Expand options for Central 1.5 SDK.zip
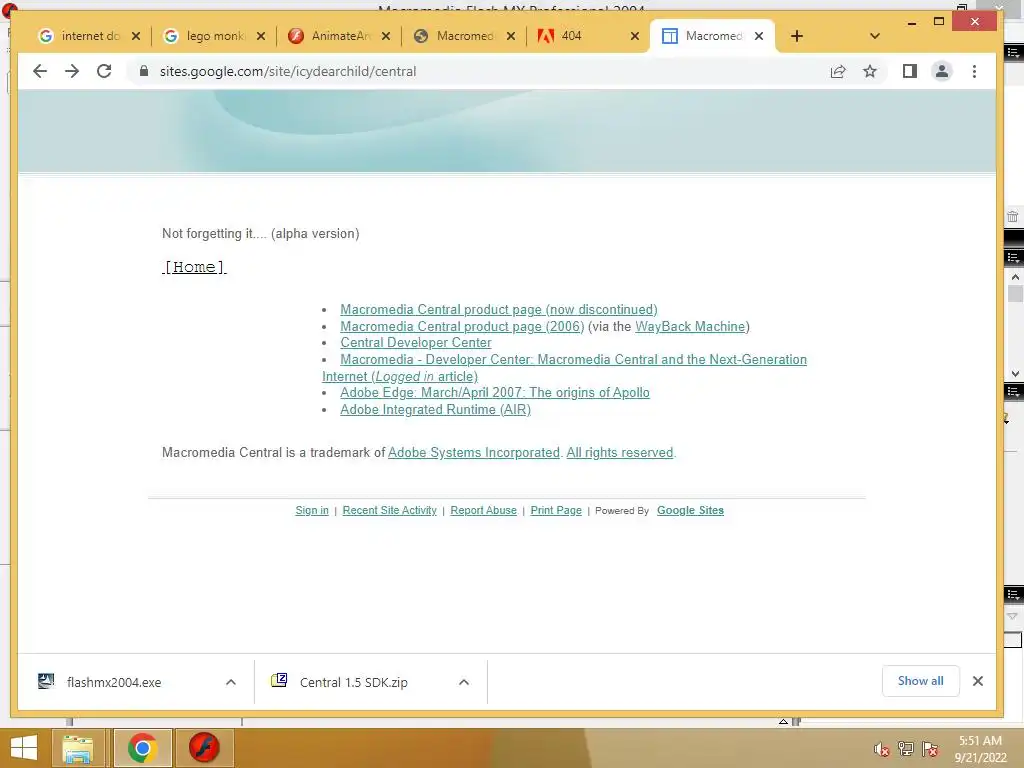This screenshot has height=768, width=1024. tap(464, 682)
